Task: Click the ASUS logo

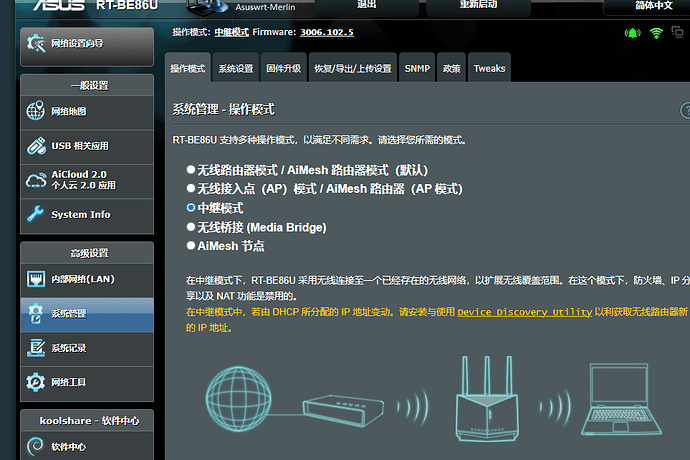Action: (x=59, y=5)
